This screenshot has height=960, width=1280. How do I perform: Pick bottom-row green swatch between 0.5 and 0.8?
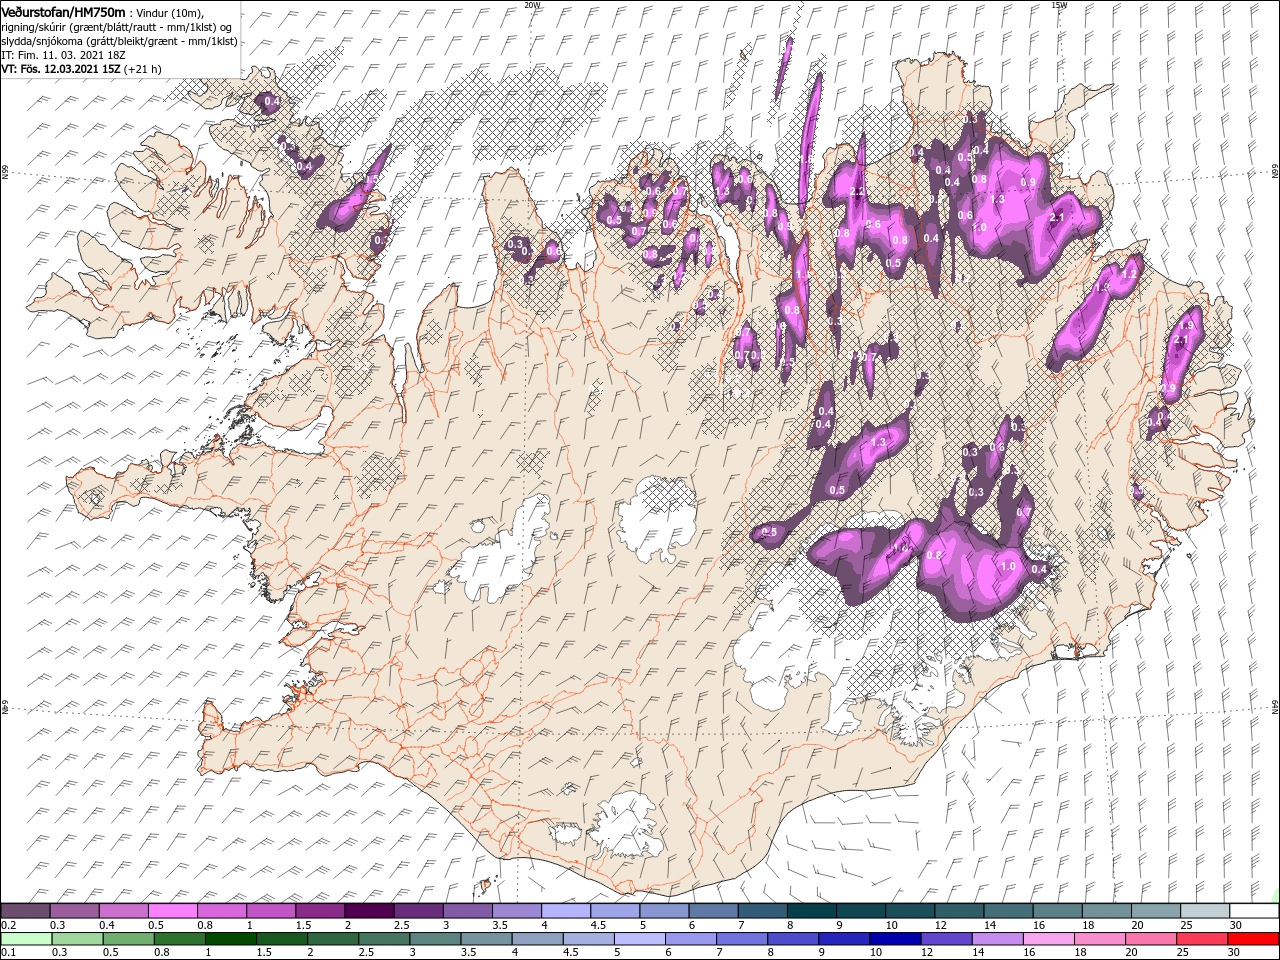[x=128, y=939]
